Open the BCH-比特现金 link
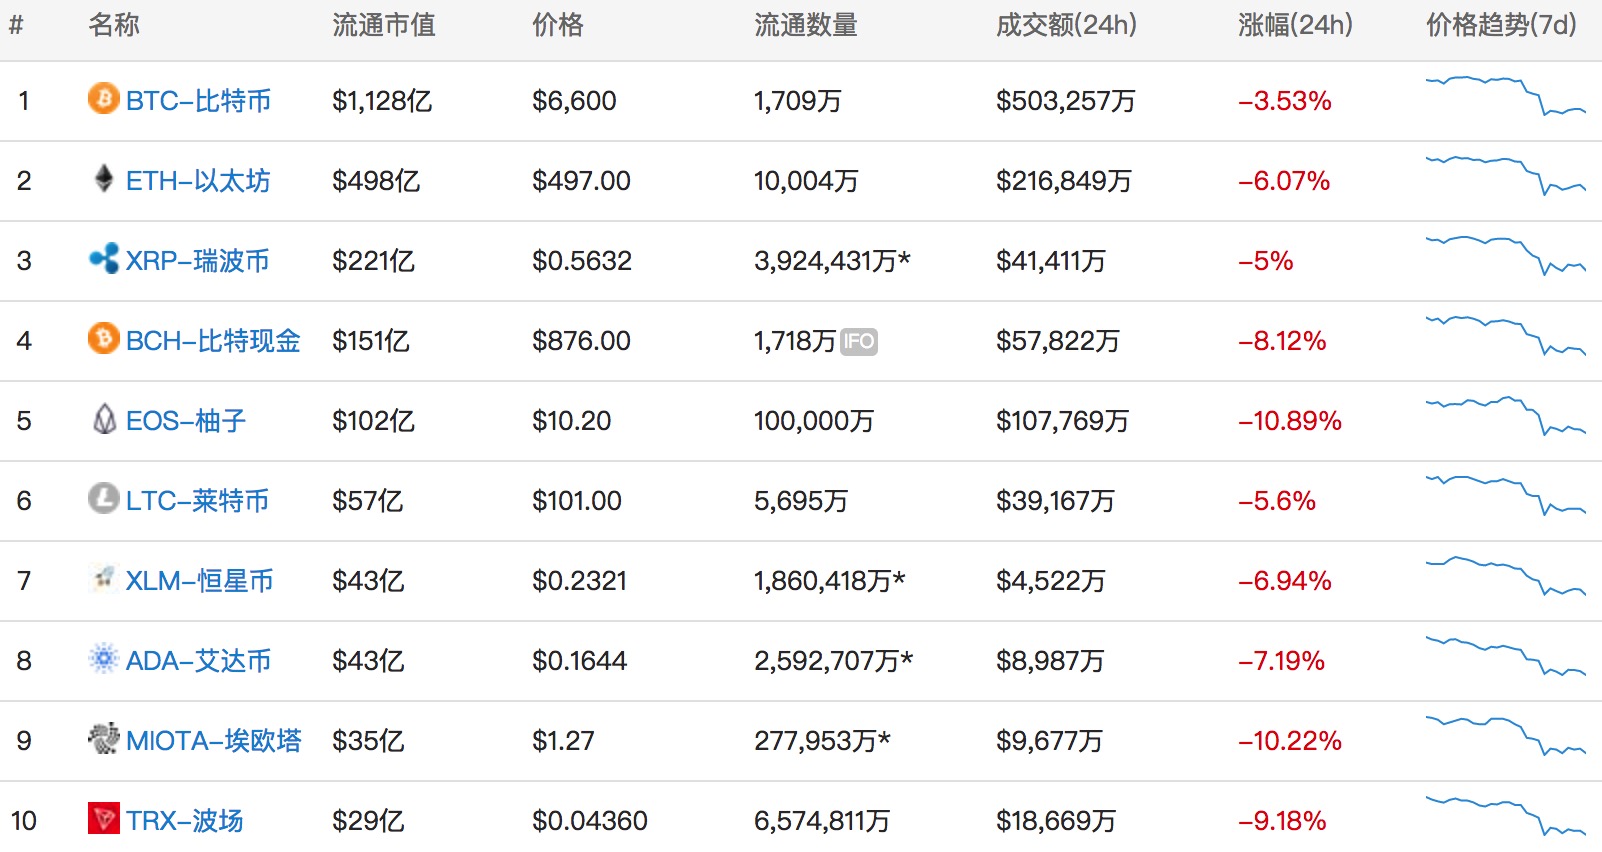Image resolution: width=1602 pixels, height=852 pixels. pos(213,341)
